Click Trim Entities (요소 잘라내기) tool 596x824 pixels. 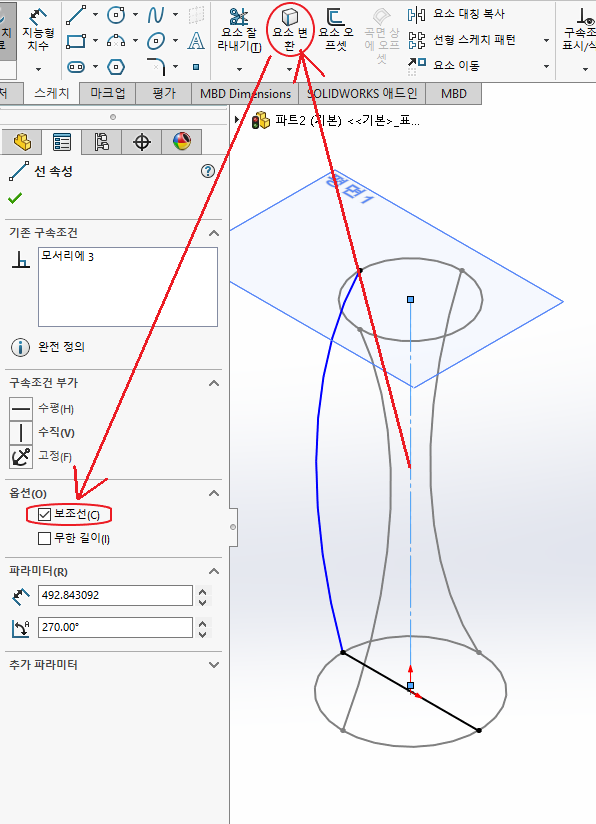[x=239, y=30]
